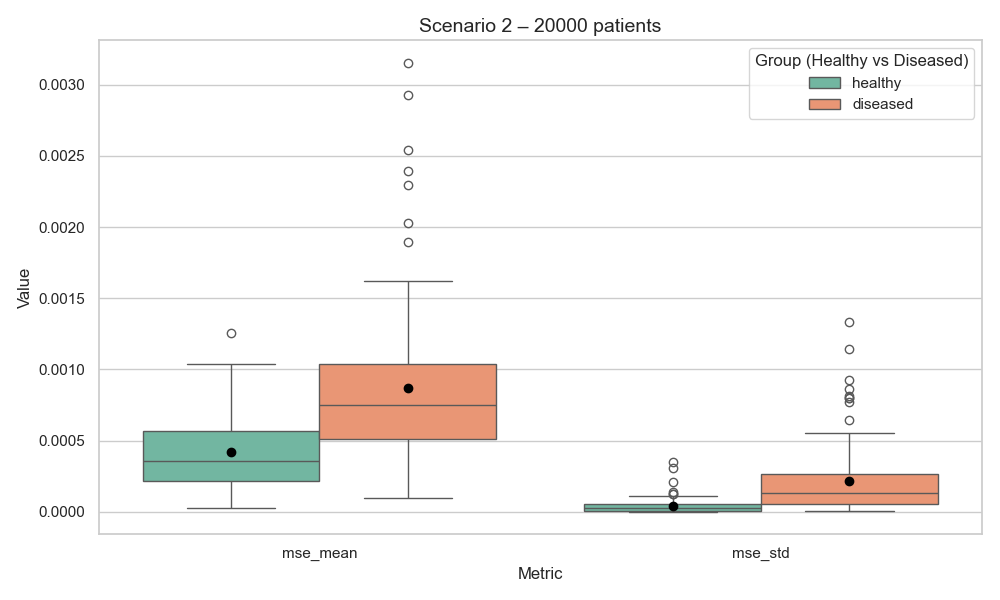Image resolution: width=1000 pixels, height=600 pixels.
Task: Click the highest diseased mse_std outlier point
Action: [x=849, y=322]
